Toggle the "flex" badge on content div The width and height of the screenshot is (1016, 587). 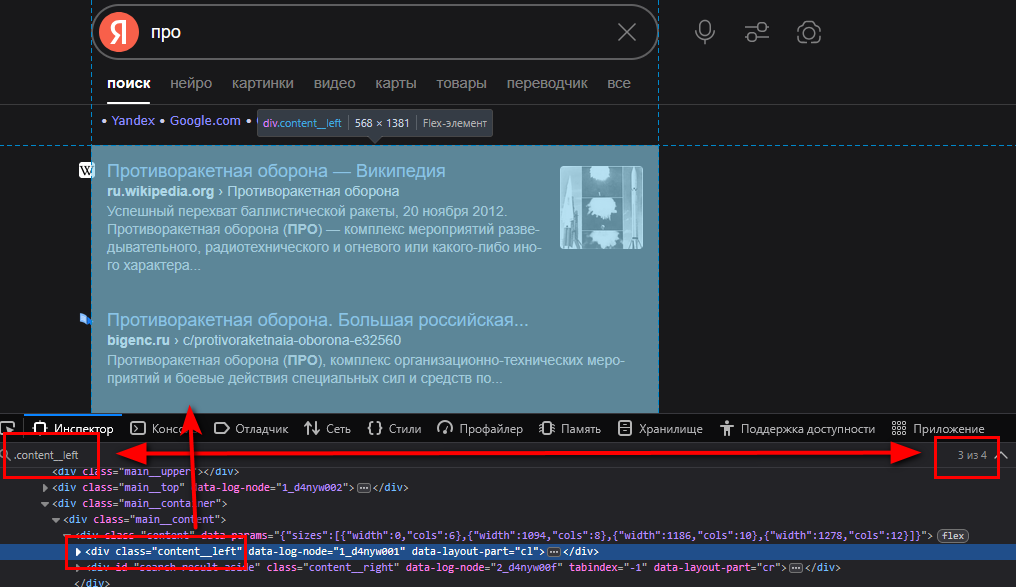point(952,536)
